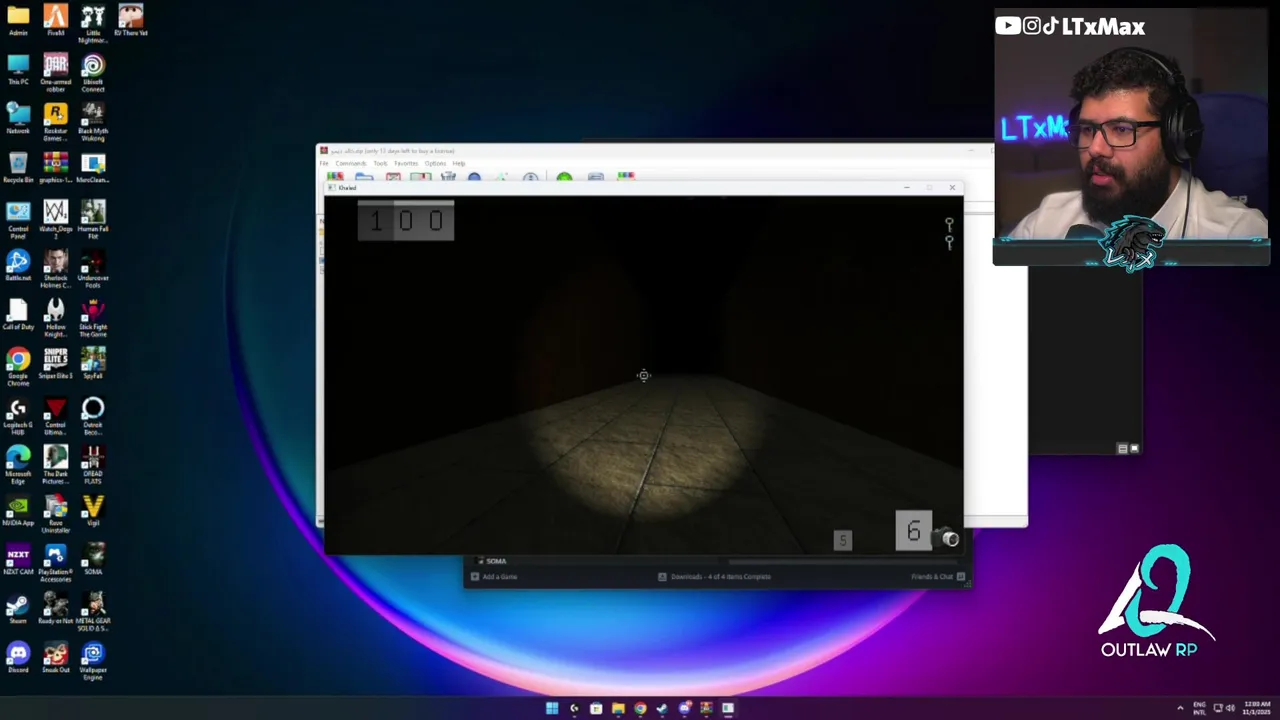Select Black Myth Wukong desktop icon

click(x=93, y=119)
